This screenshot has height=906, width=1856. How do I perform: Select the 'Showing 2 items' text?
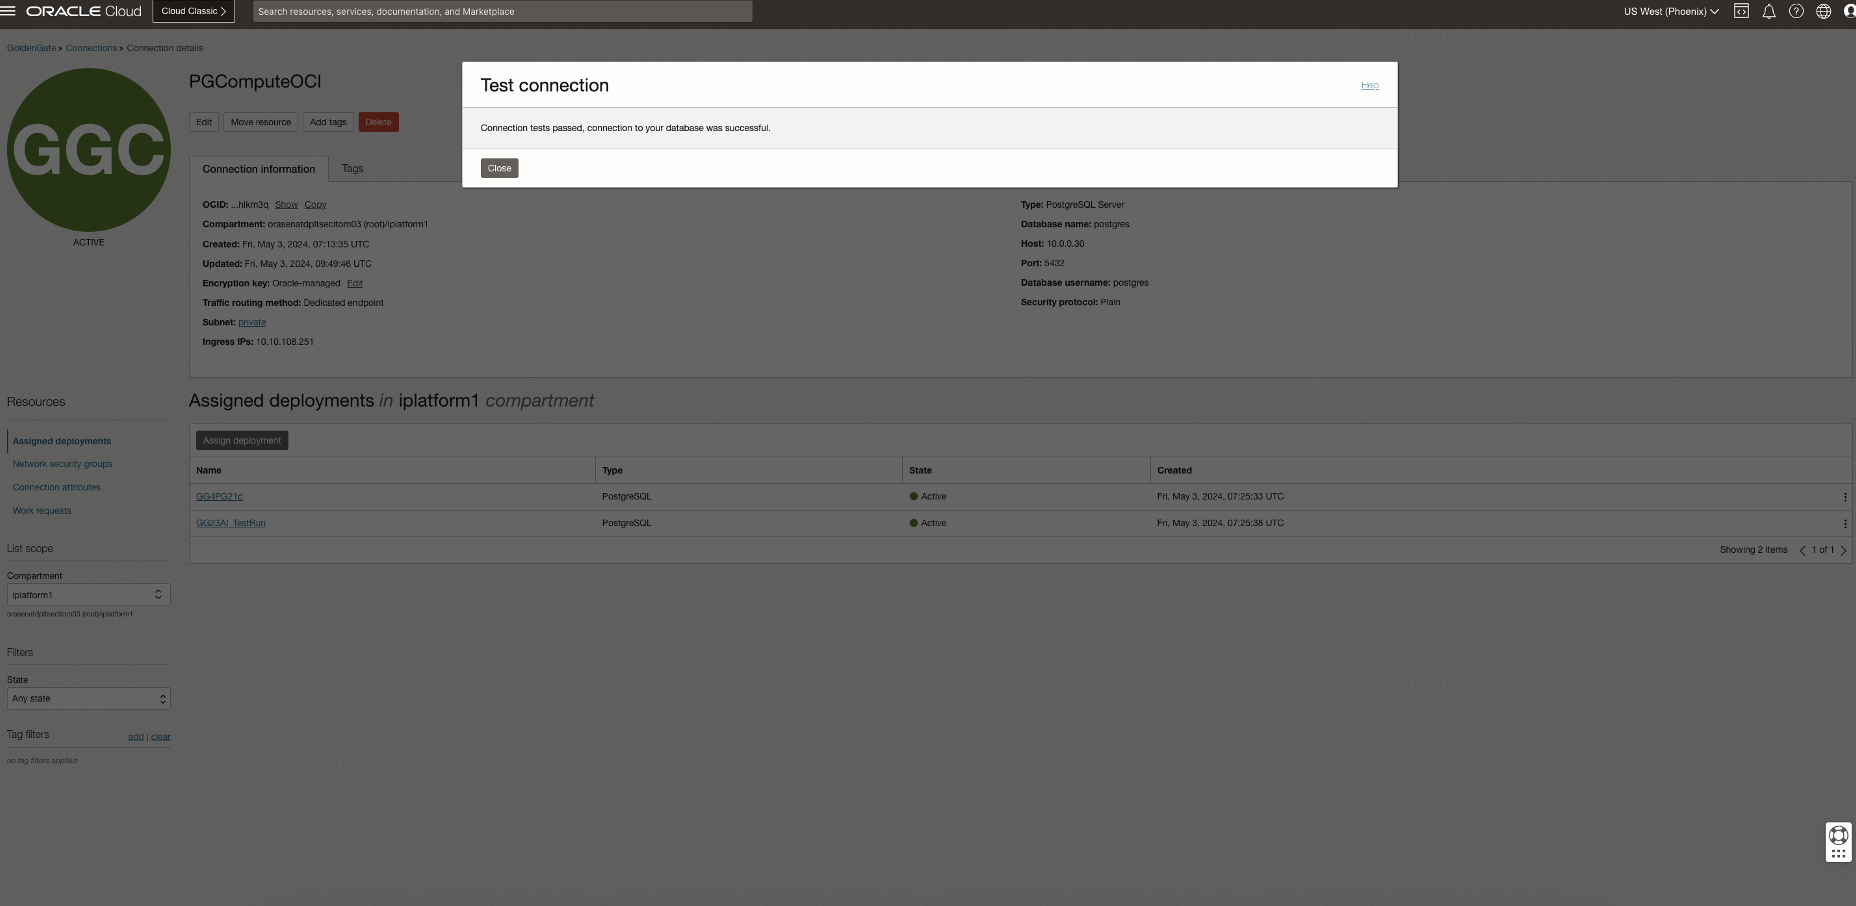click(x=1753, y=550)
